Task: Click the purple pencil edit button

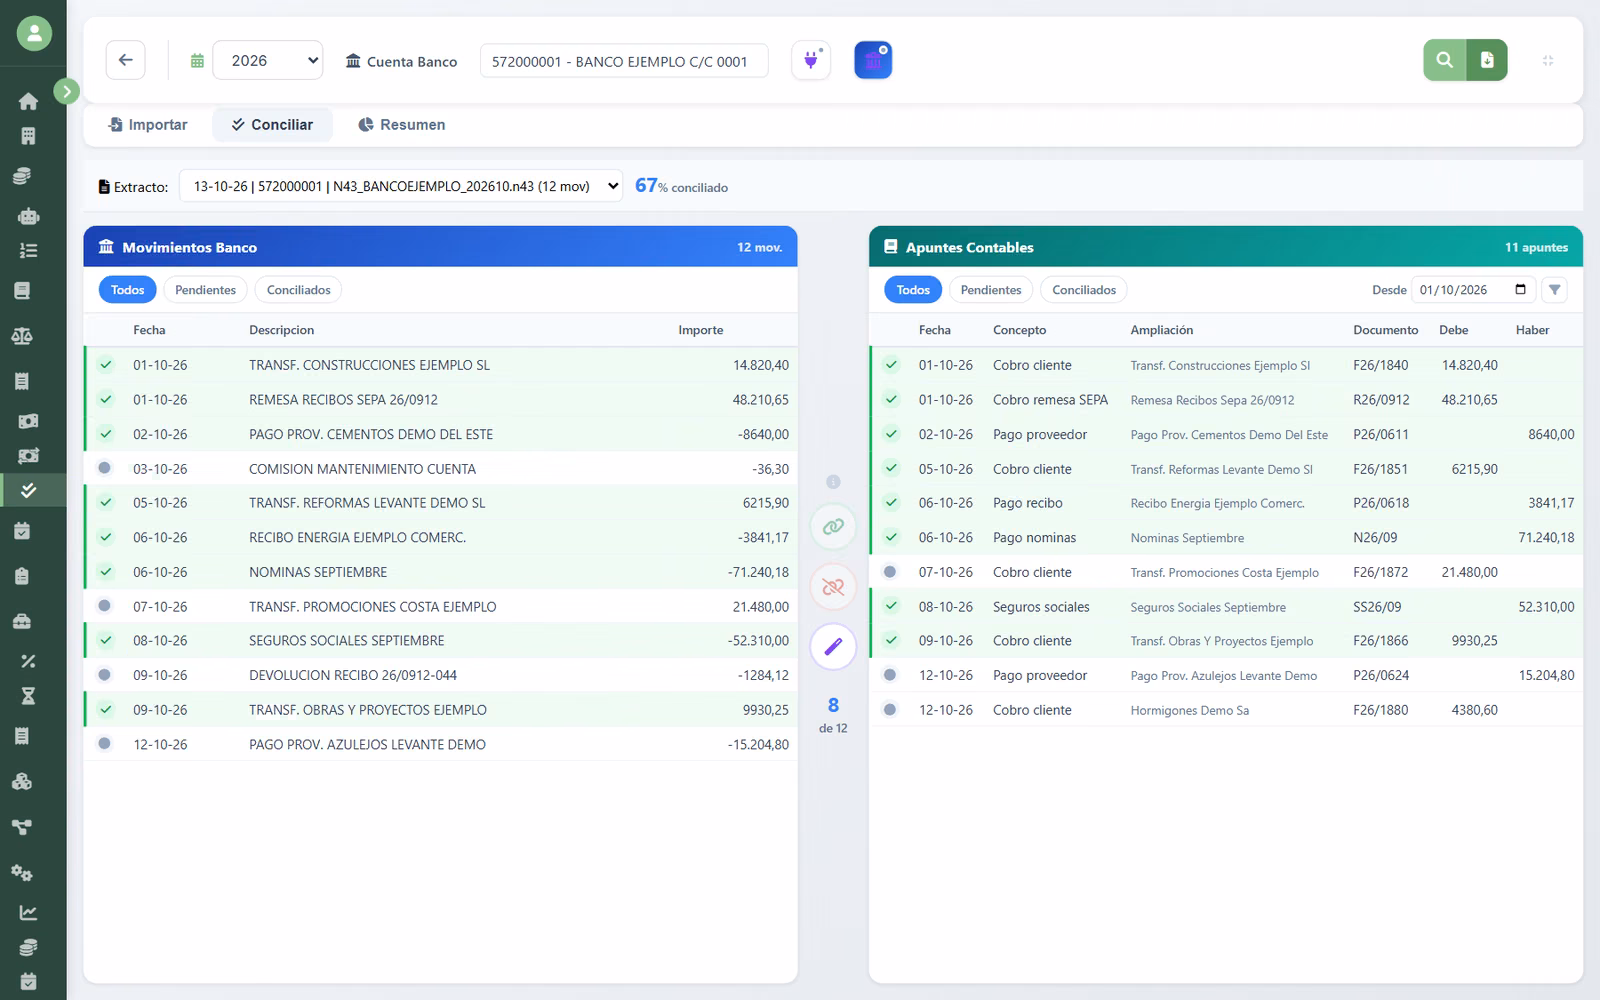Action: (x=833, y=647)
